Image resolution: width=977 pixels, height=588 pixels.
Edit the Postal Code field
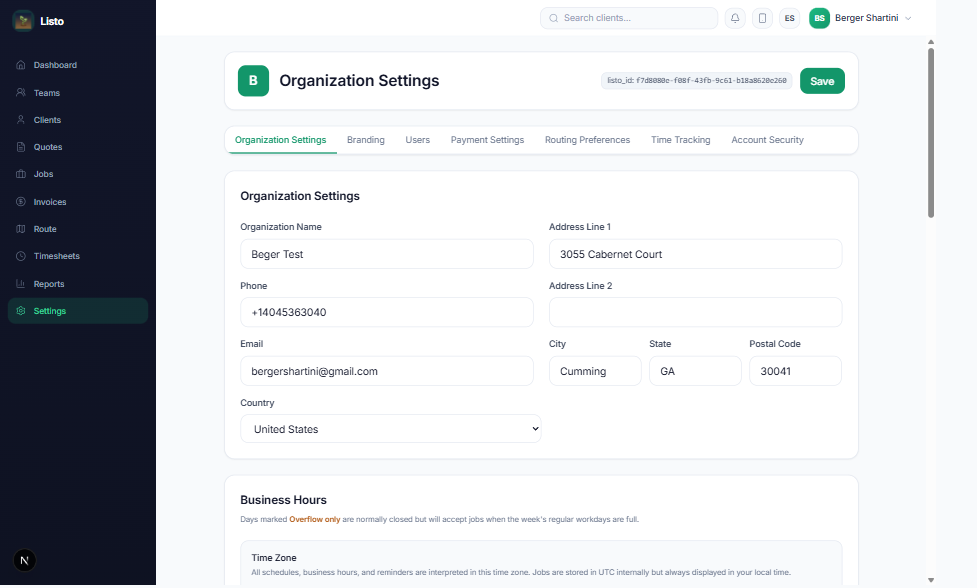click(795, 371)
